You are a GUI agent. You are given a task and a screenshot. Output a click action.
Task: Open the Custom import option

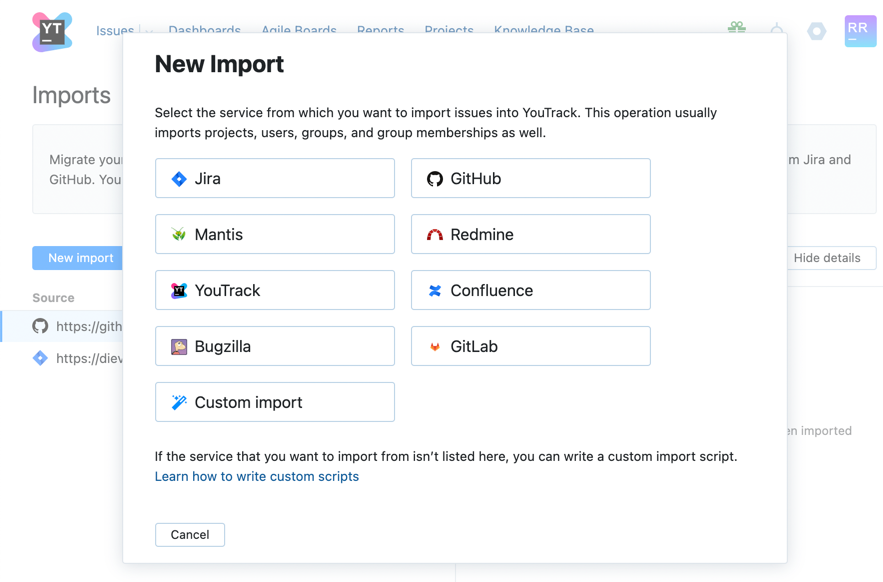(x=275, y=402)
